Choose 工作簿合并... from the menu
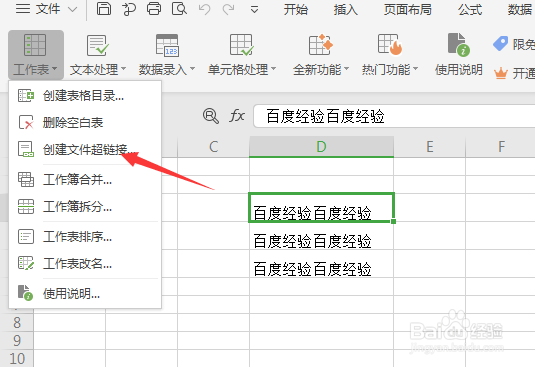Image resolution: width=535 pixels, height=367 pixels. [x=85, y=179]
